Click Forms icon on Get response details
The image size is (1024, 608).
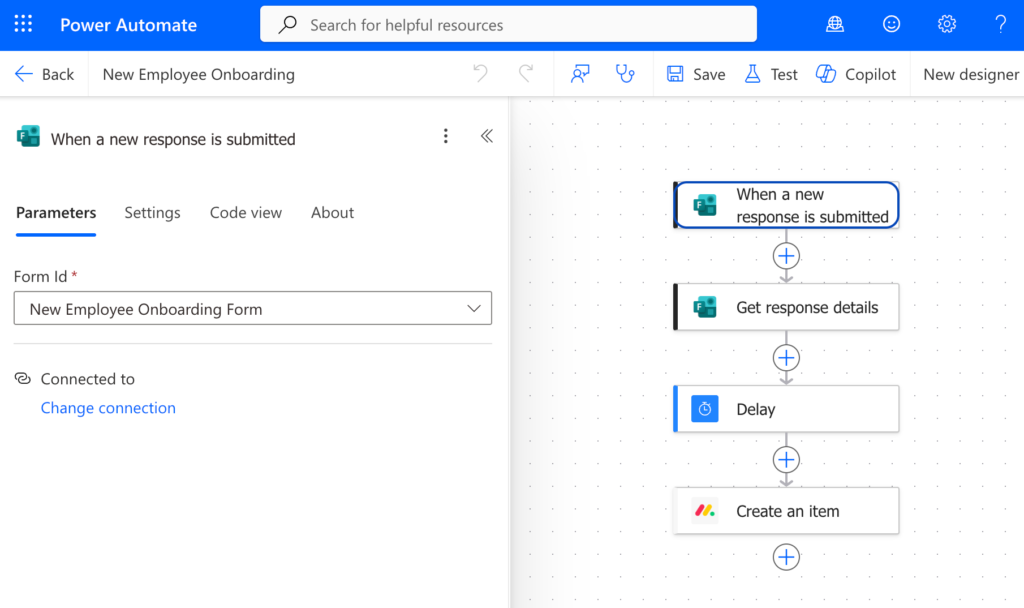[705, 307]
